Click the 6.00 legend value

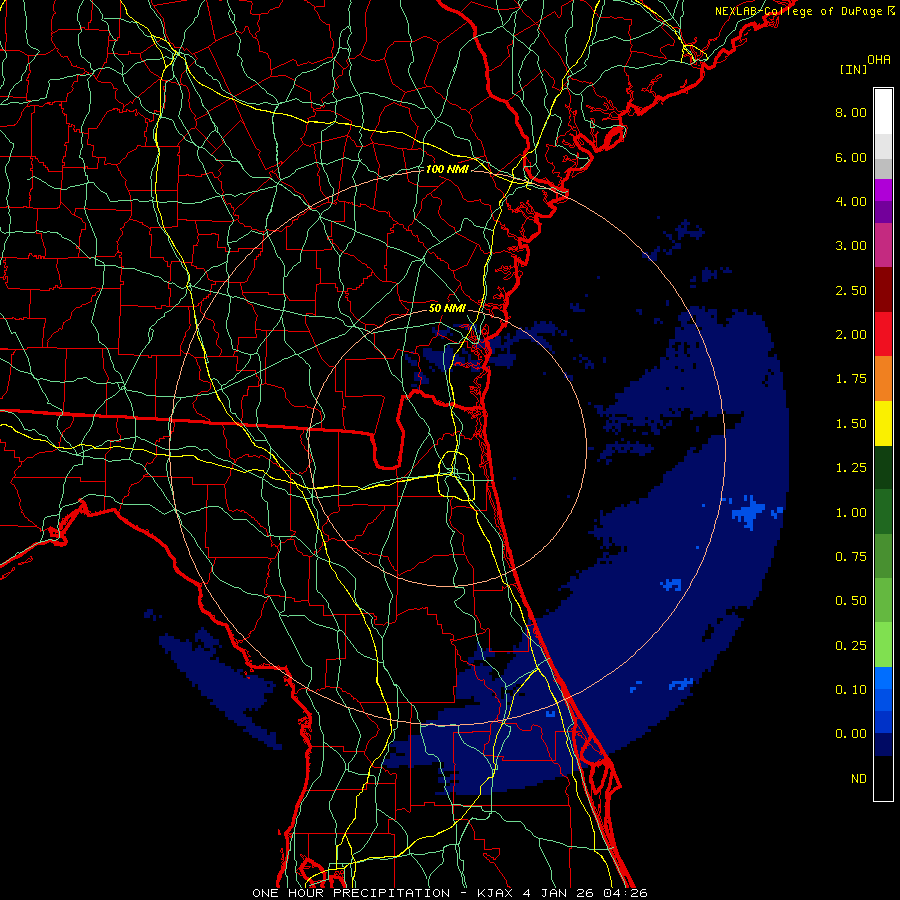click(x=851, y=157)
